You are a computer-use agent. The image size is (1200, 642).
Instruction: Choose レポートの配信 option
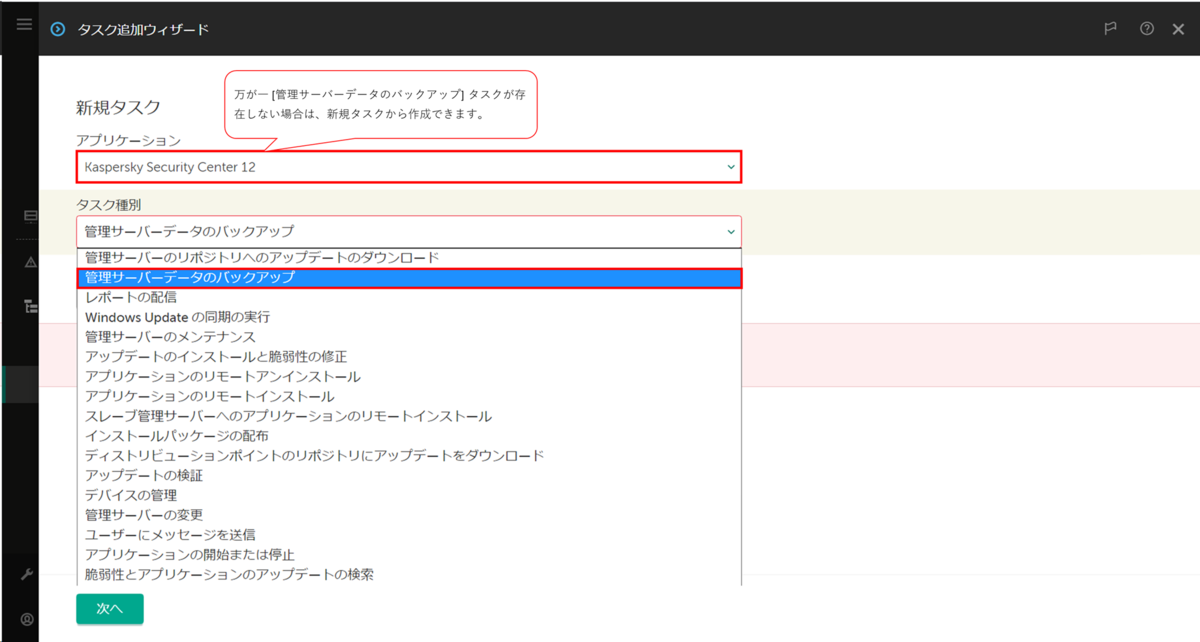[x=409, y=297]
